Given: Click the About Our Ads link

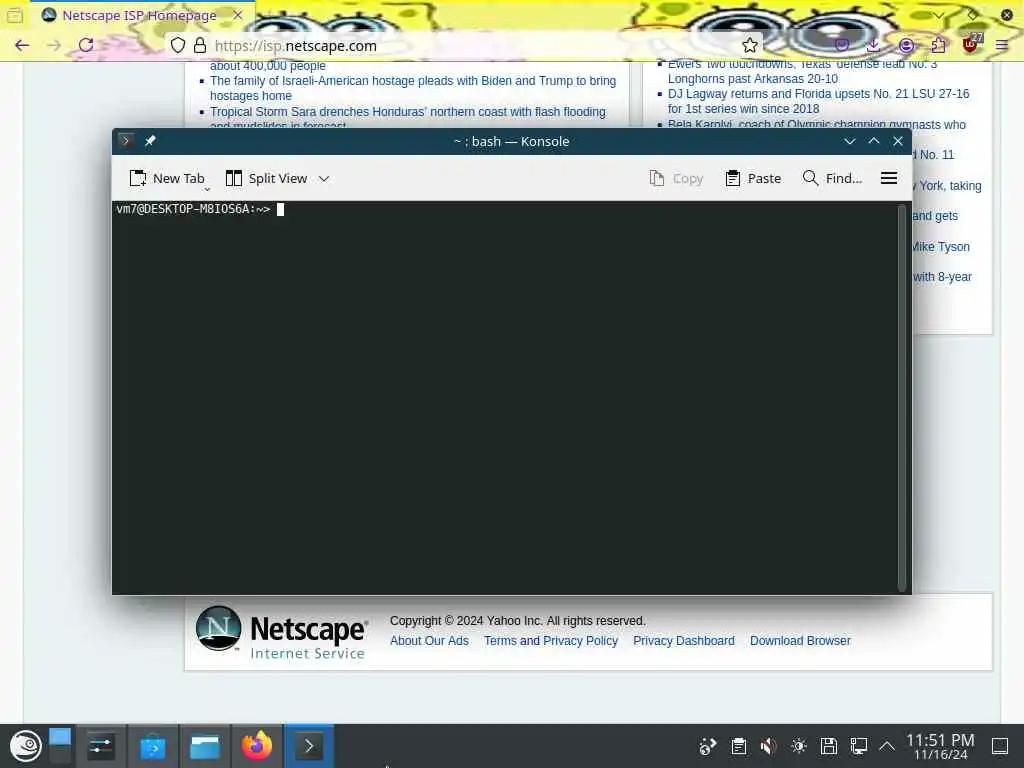Looking at the screenshot, I should coord(429,641).
